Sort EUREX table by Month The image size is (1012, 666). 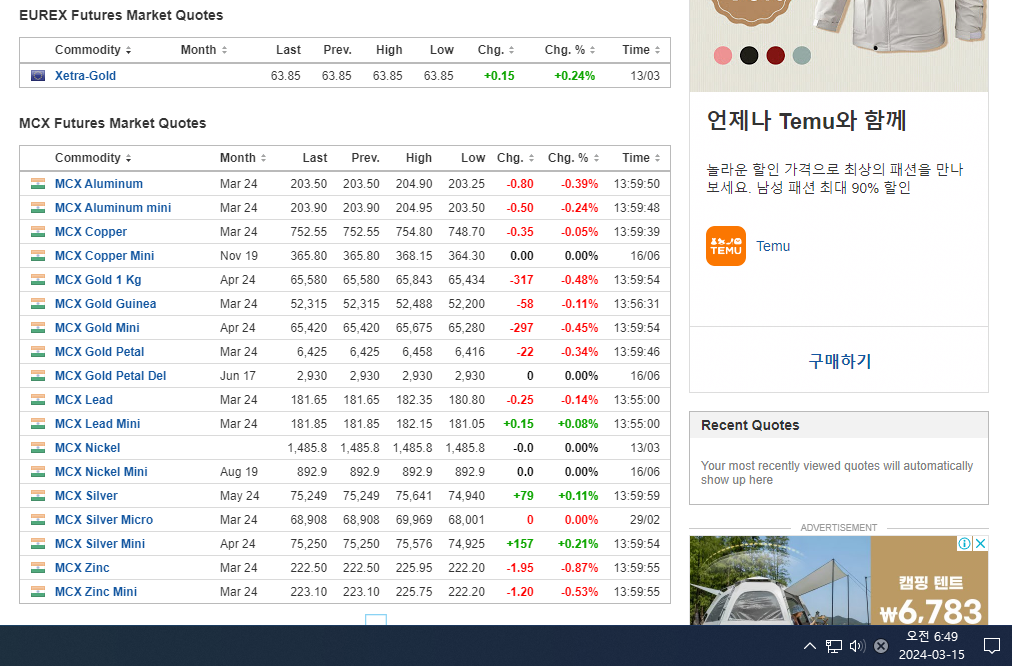point(204,50)
